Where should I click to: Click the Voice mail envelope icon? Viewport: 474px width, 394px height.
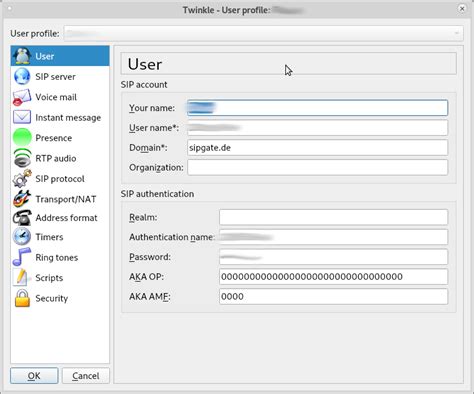(x=22, y=97)
